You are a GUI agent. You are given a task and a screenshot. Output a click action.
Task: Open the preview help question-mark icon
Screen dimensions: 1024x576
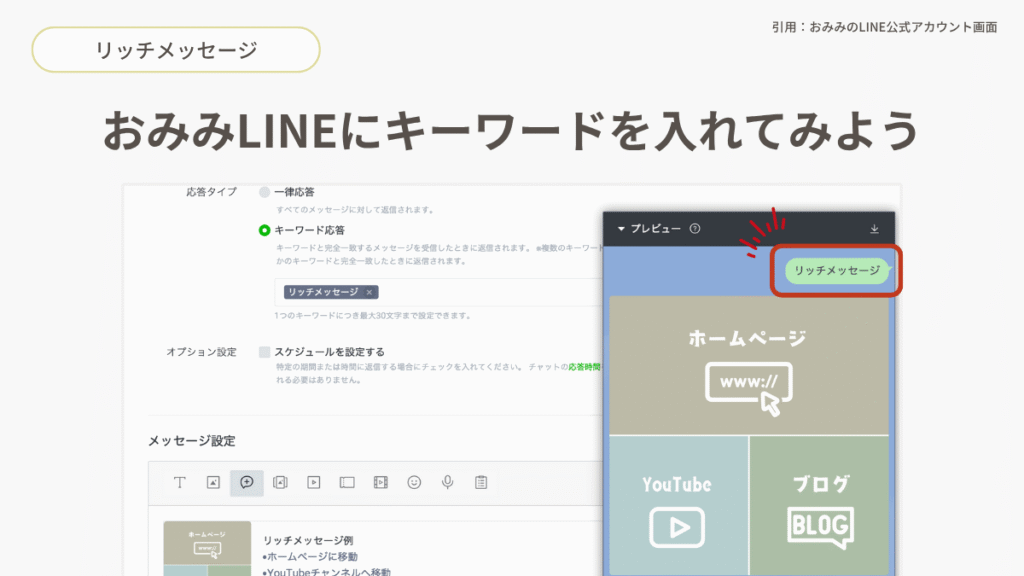pos(695,229)
